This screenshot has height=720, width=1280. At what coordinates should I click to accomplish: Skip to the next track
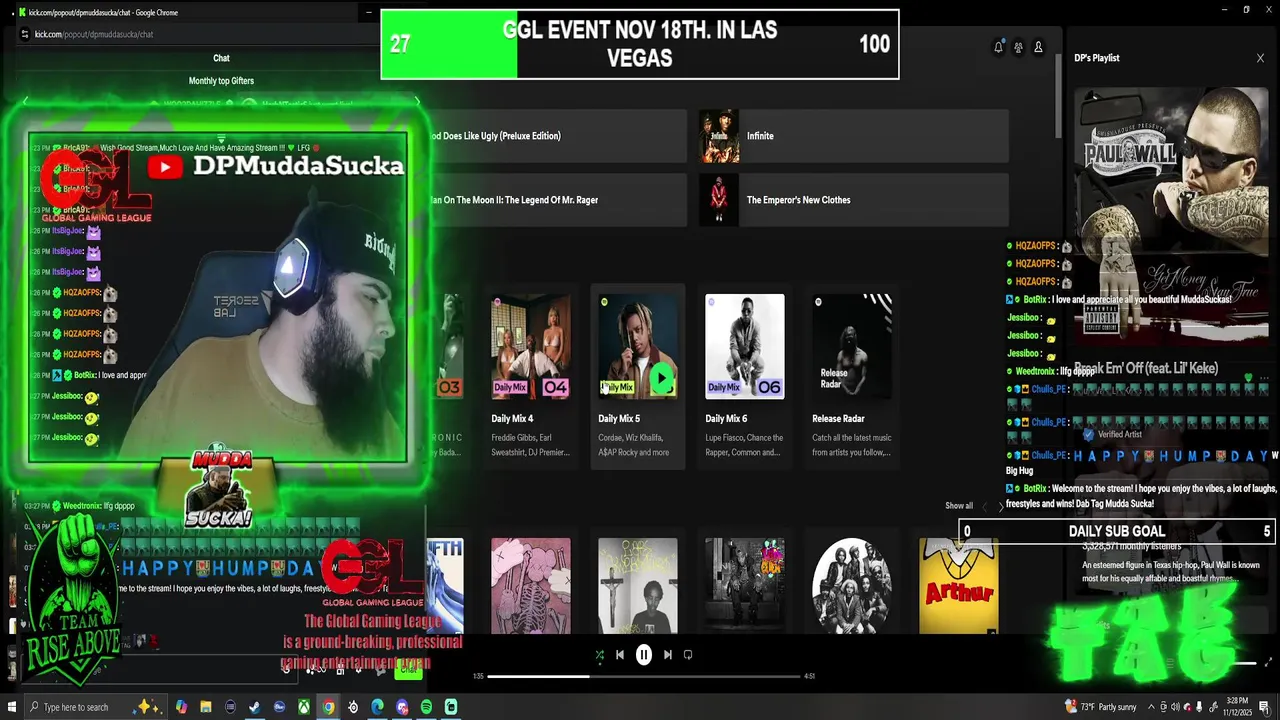[668, 655]
